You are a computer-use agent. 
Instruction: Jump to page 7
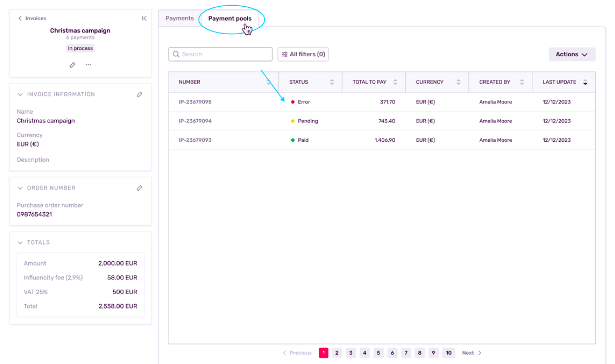pos(406,353)
